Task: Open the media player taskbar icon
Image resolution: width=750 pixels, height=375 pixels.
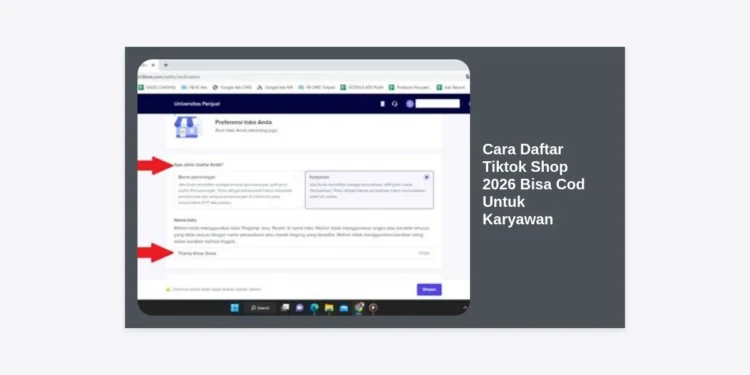Action: (x=373, y=308)
